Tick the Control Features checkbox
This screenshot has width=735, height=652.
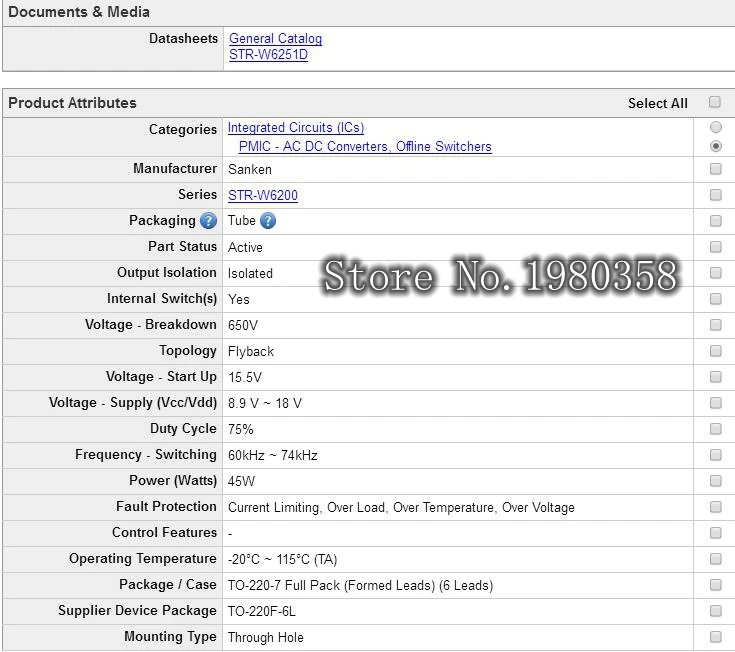click(x=715, y=533)
